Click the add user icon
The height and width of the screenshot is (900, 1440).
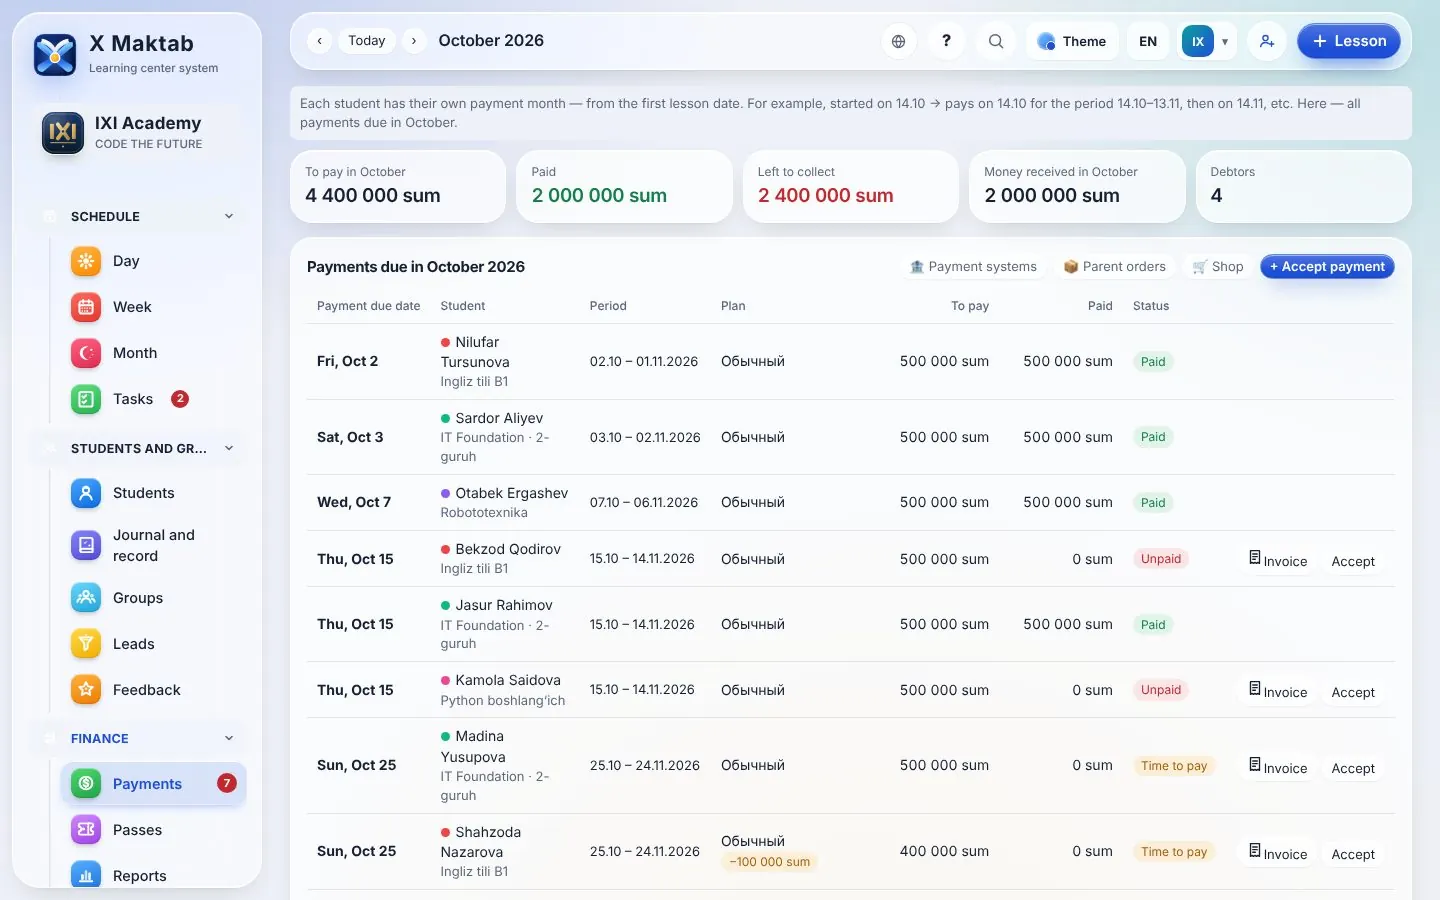(x=1267, y=41)
